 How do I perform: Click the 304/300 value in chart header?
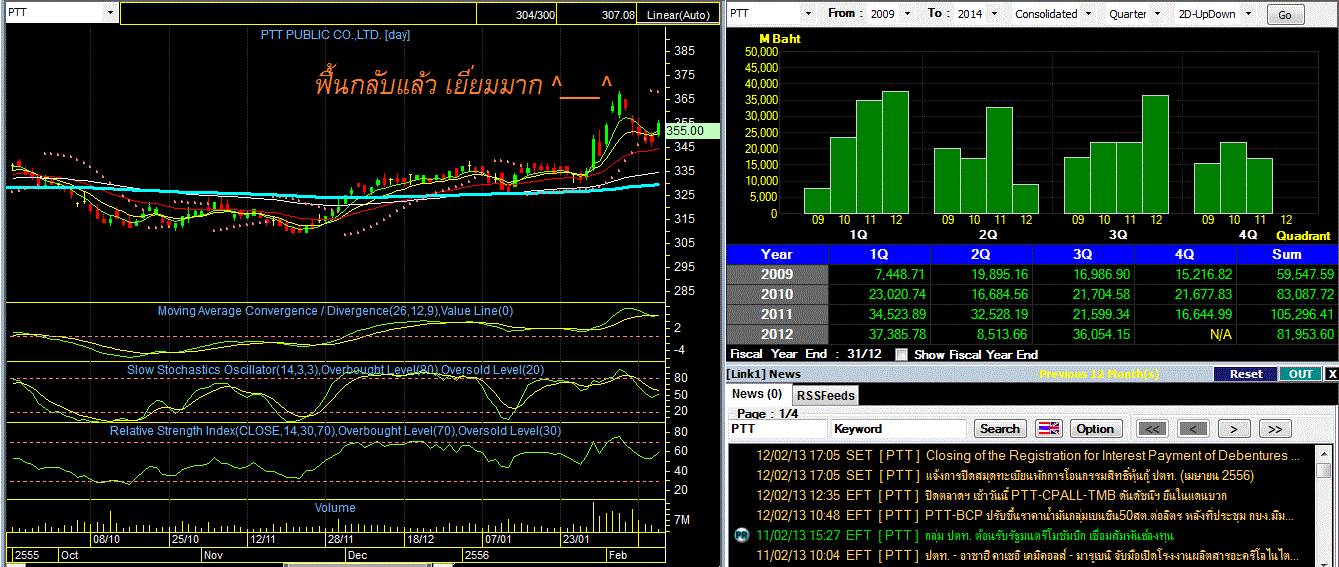[x=536, y=15]
